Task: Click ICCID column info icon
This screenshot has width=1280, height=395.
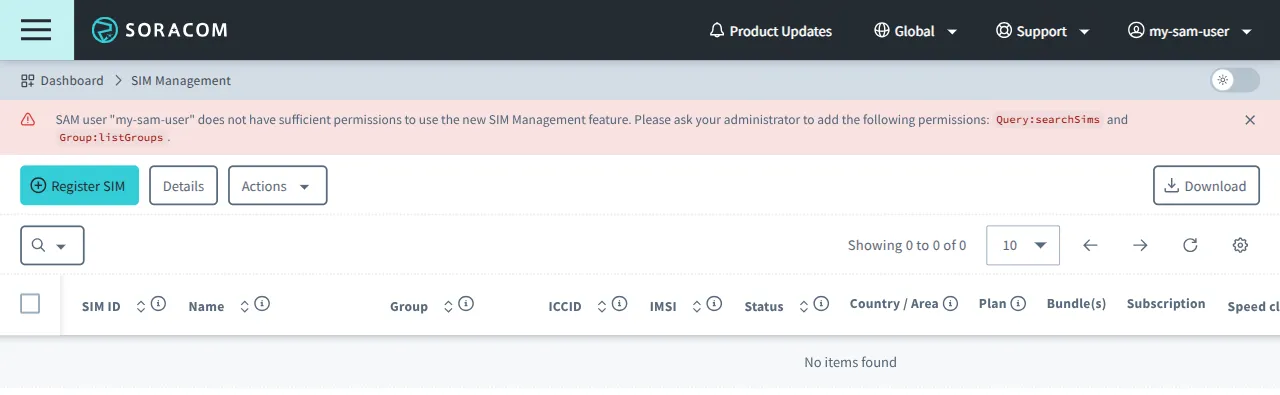Action: (x=619, y=304)
